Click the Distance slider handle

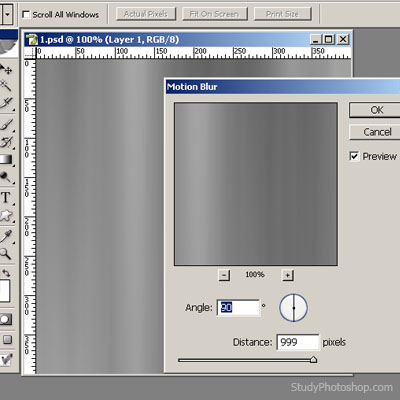(313, 359)
